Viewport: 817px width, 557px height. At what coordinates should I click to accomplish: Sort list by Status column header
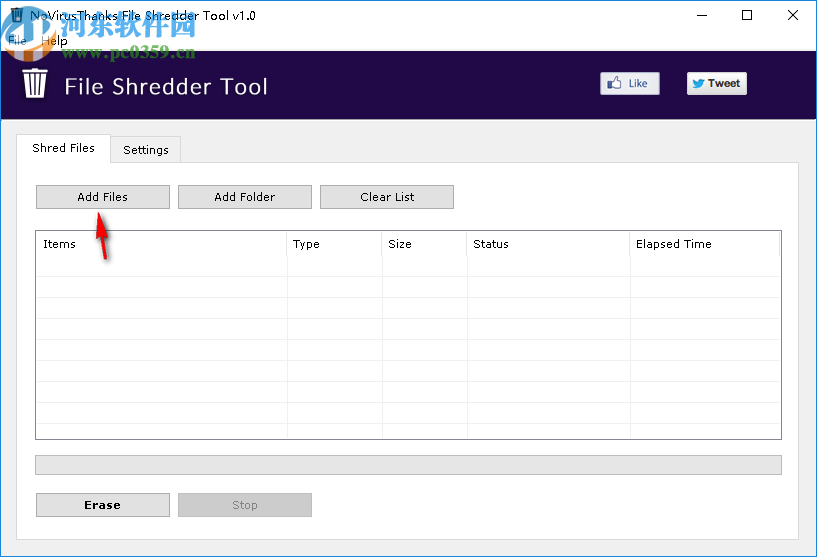coord(549,244)
